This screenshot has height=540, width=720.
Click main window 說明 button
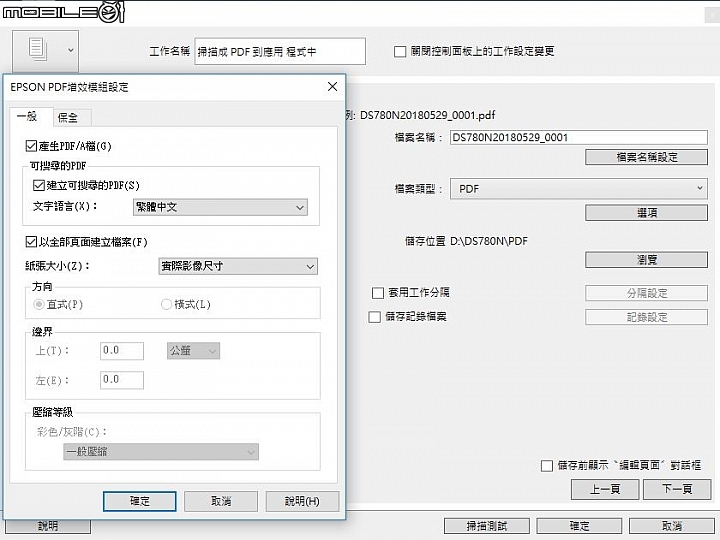(48, 526)
